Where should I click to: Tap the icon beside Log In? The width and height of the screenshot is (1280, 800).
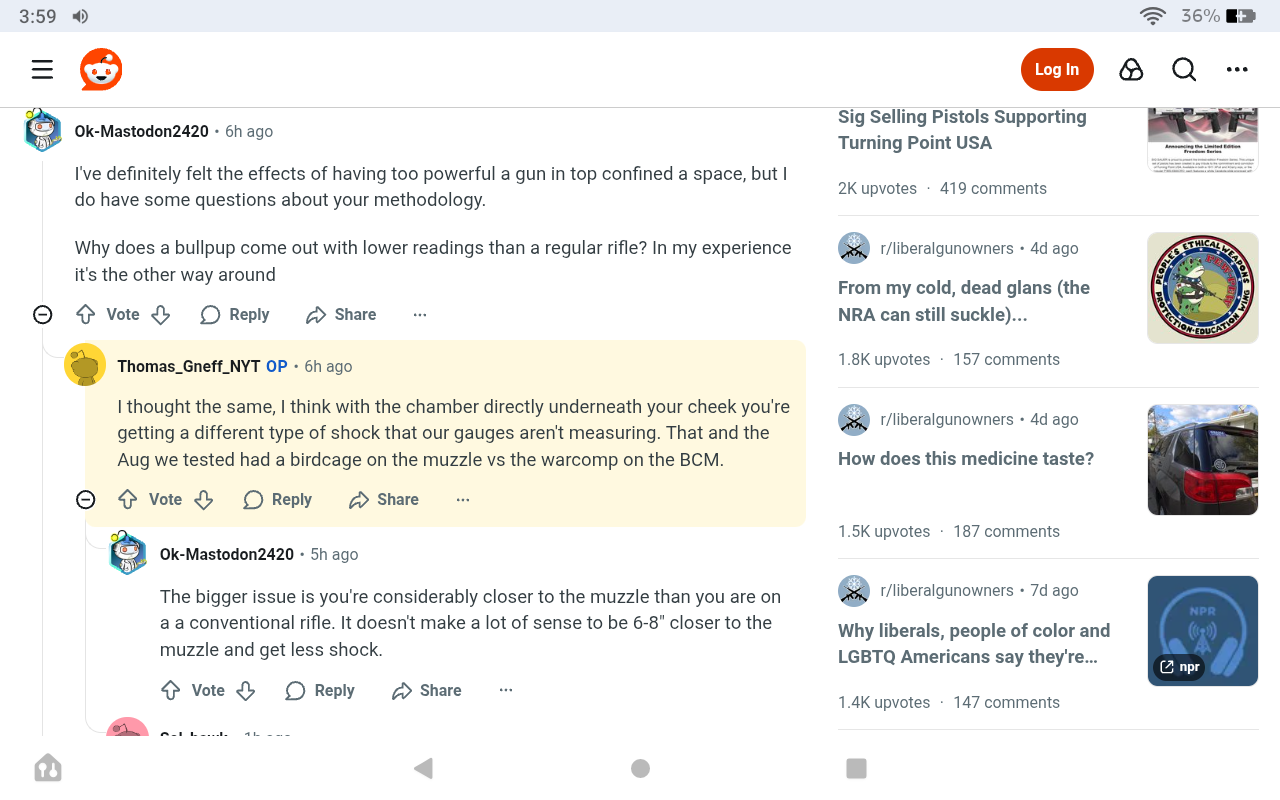click(1131, 69)
